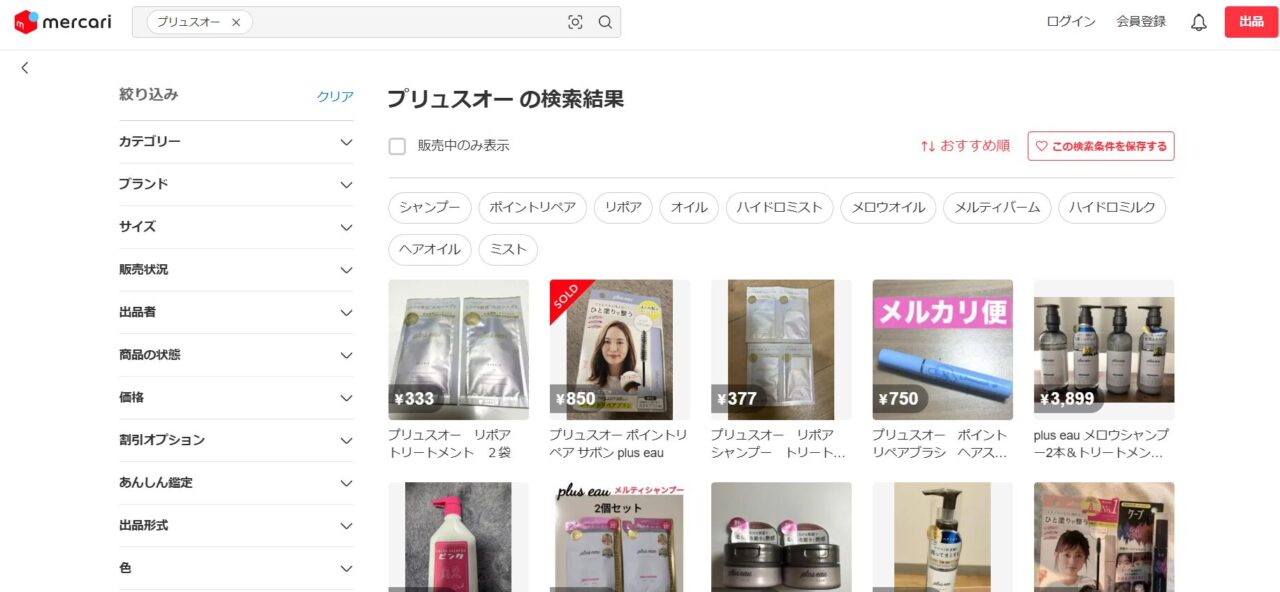The height and width of the screenshot is (592, 1280).
Task: Select the シャンプー keyword chip
Action: (430, 208)
